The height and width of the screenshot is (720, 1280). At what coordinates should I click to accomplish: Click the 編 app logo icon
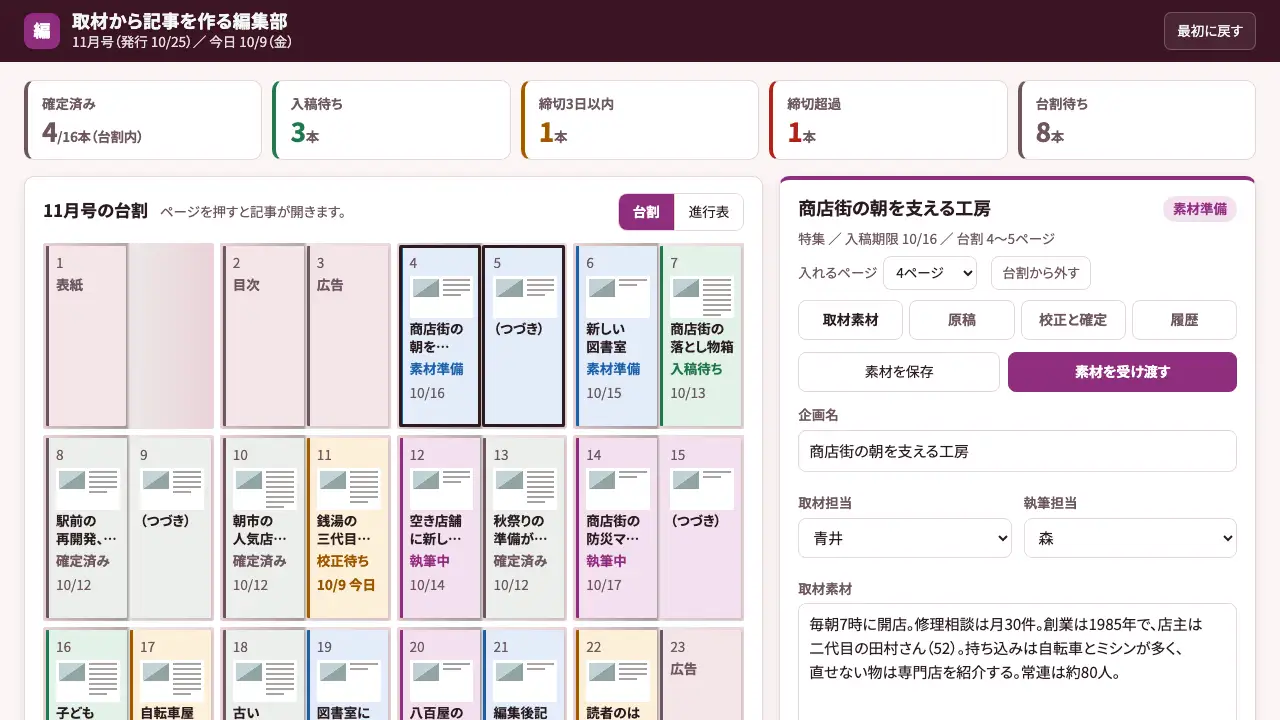[42, 31]
